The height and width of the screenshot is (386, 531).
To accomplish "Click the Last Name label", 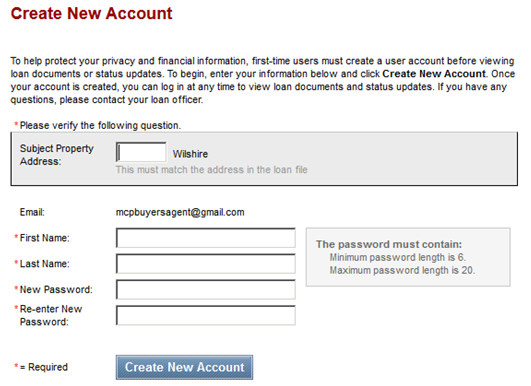I will point(44,264).
